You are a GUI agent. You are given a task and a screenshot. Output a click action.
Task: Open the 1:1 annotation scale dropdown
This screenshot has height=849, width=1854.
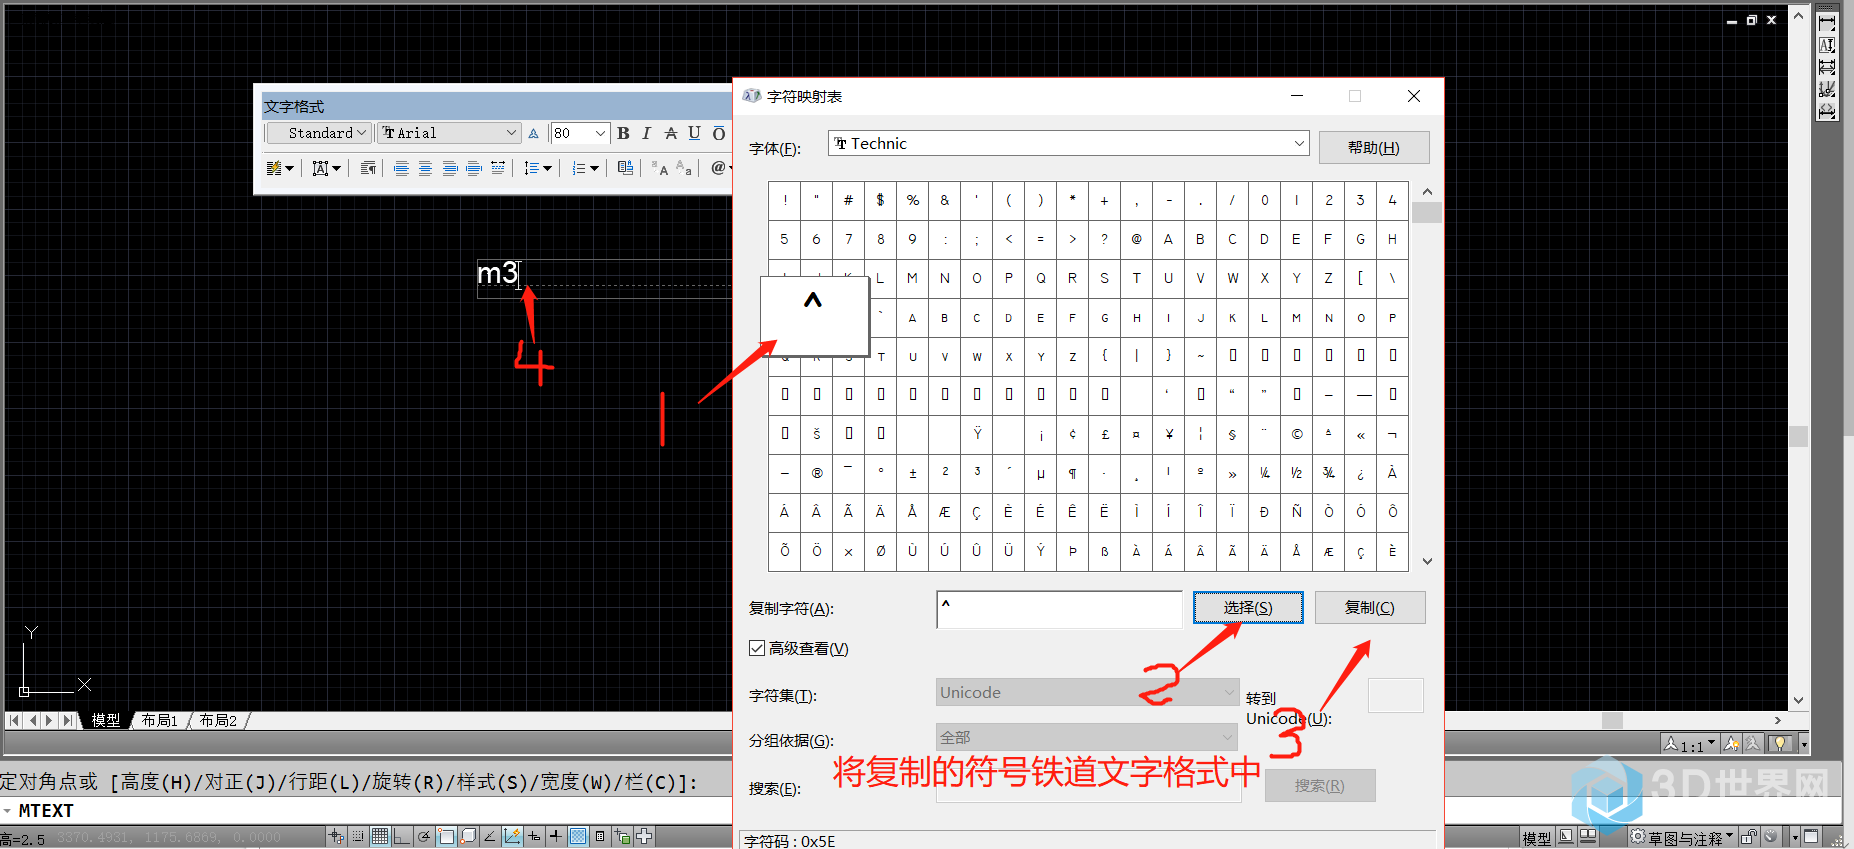click(x=1690, y=743)
